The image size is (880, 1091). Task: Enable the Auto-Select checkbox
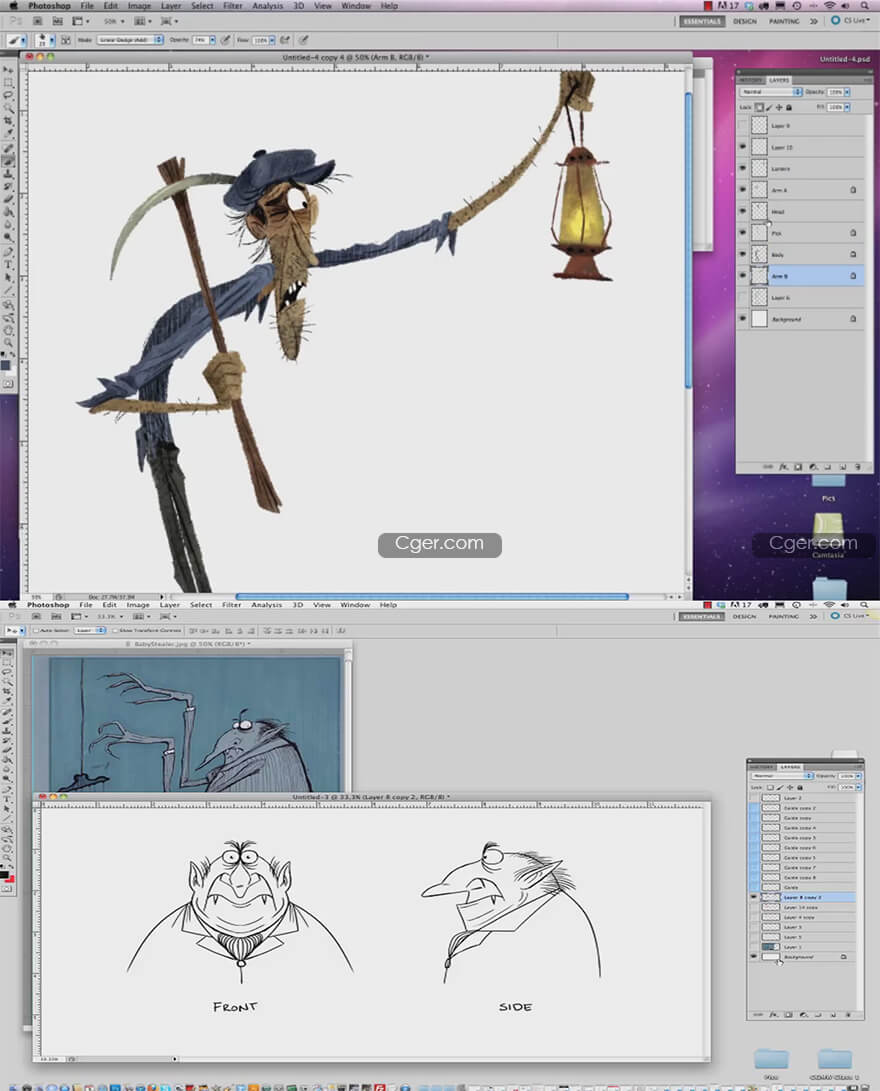[x=36, y=630]
